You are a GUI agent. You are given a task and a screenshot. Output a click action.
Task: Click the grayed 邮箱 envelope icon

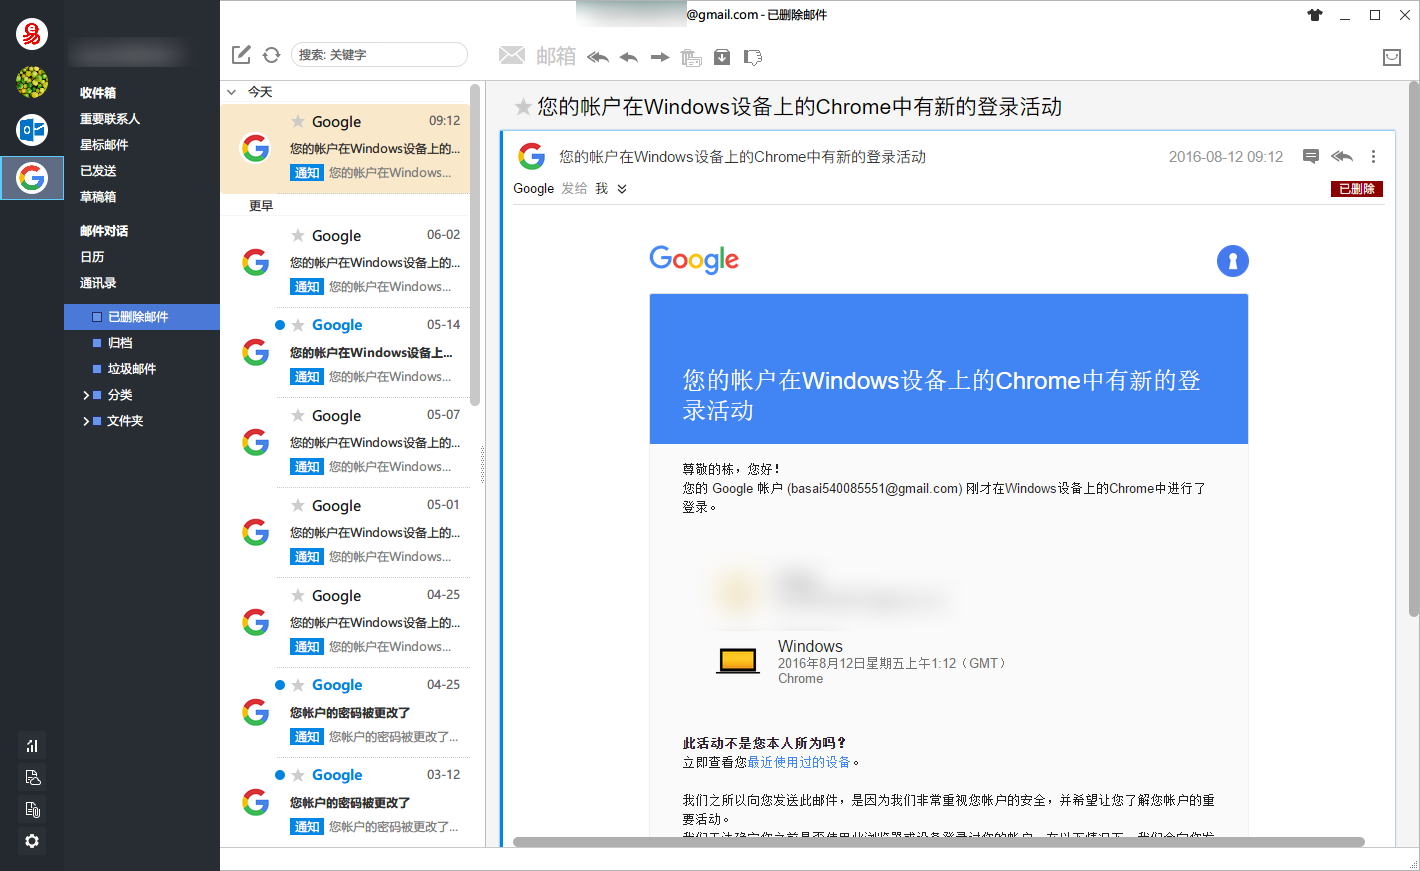512,55
